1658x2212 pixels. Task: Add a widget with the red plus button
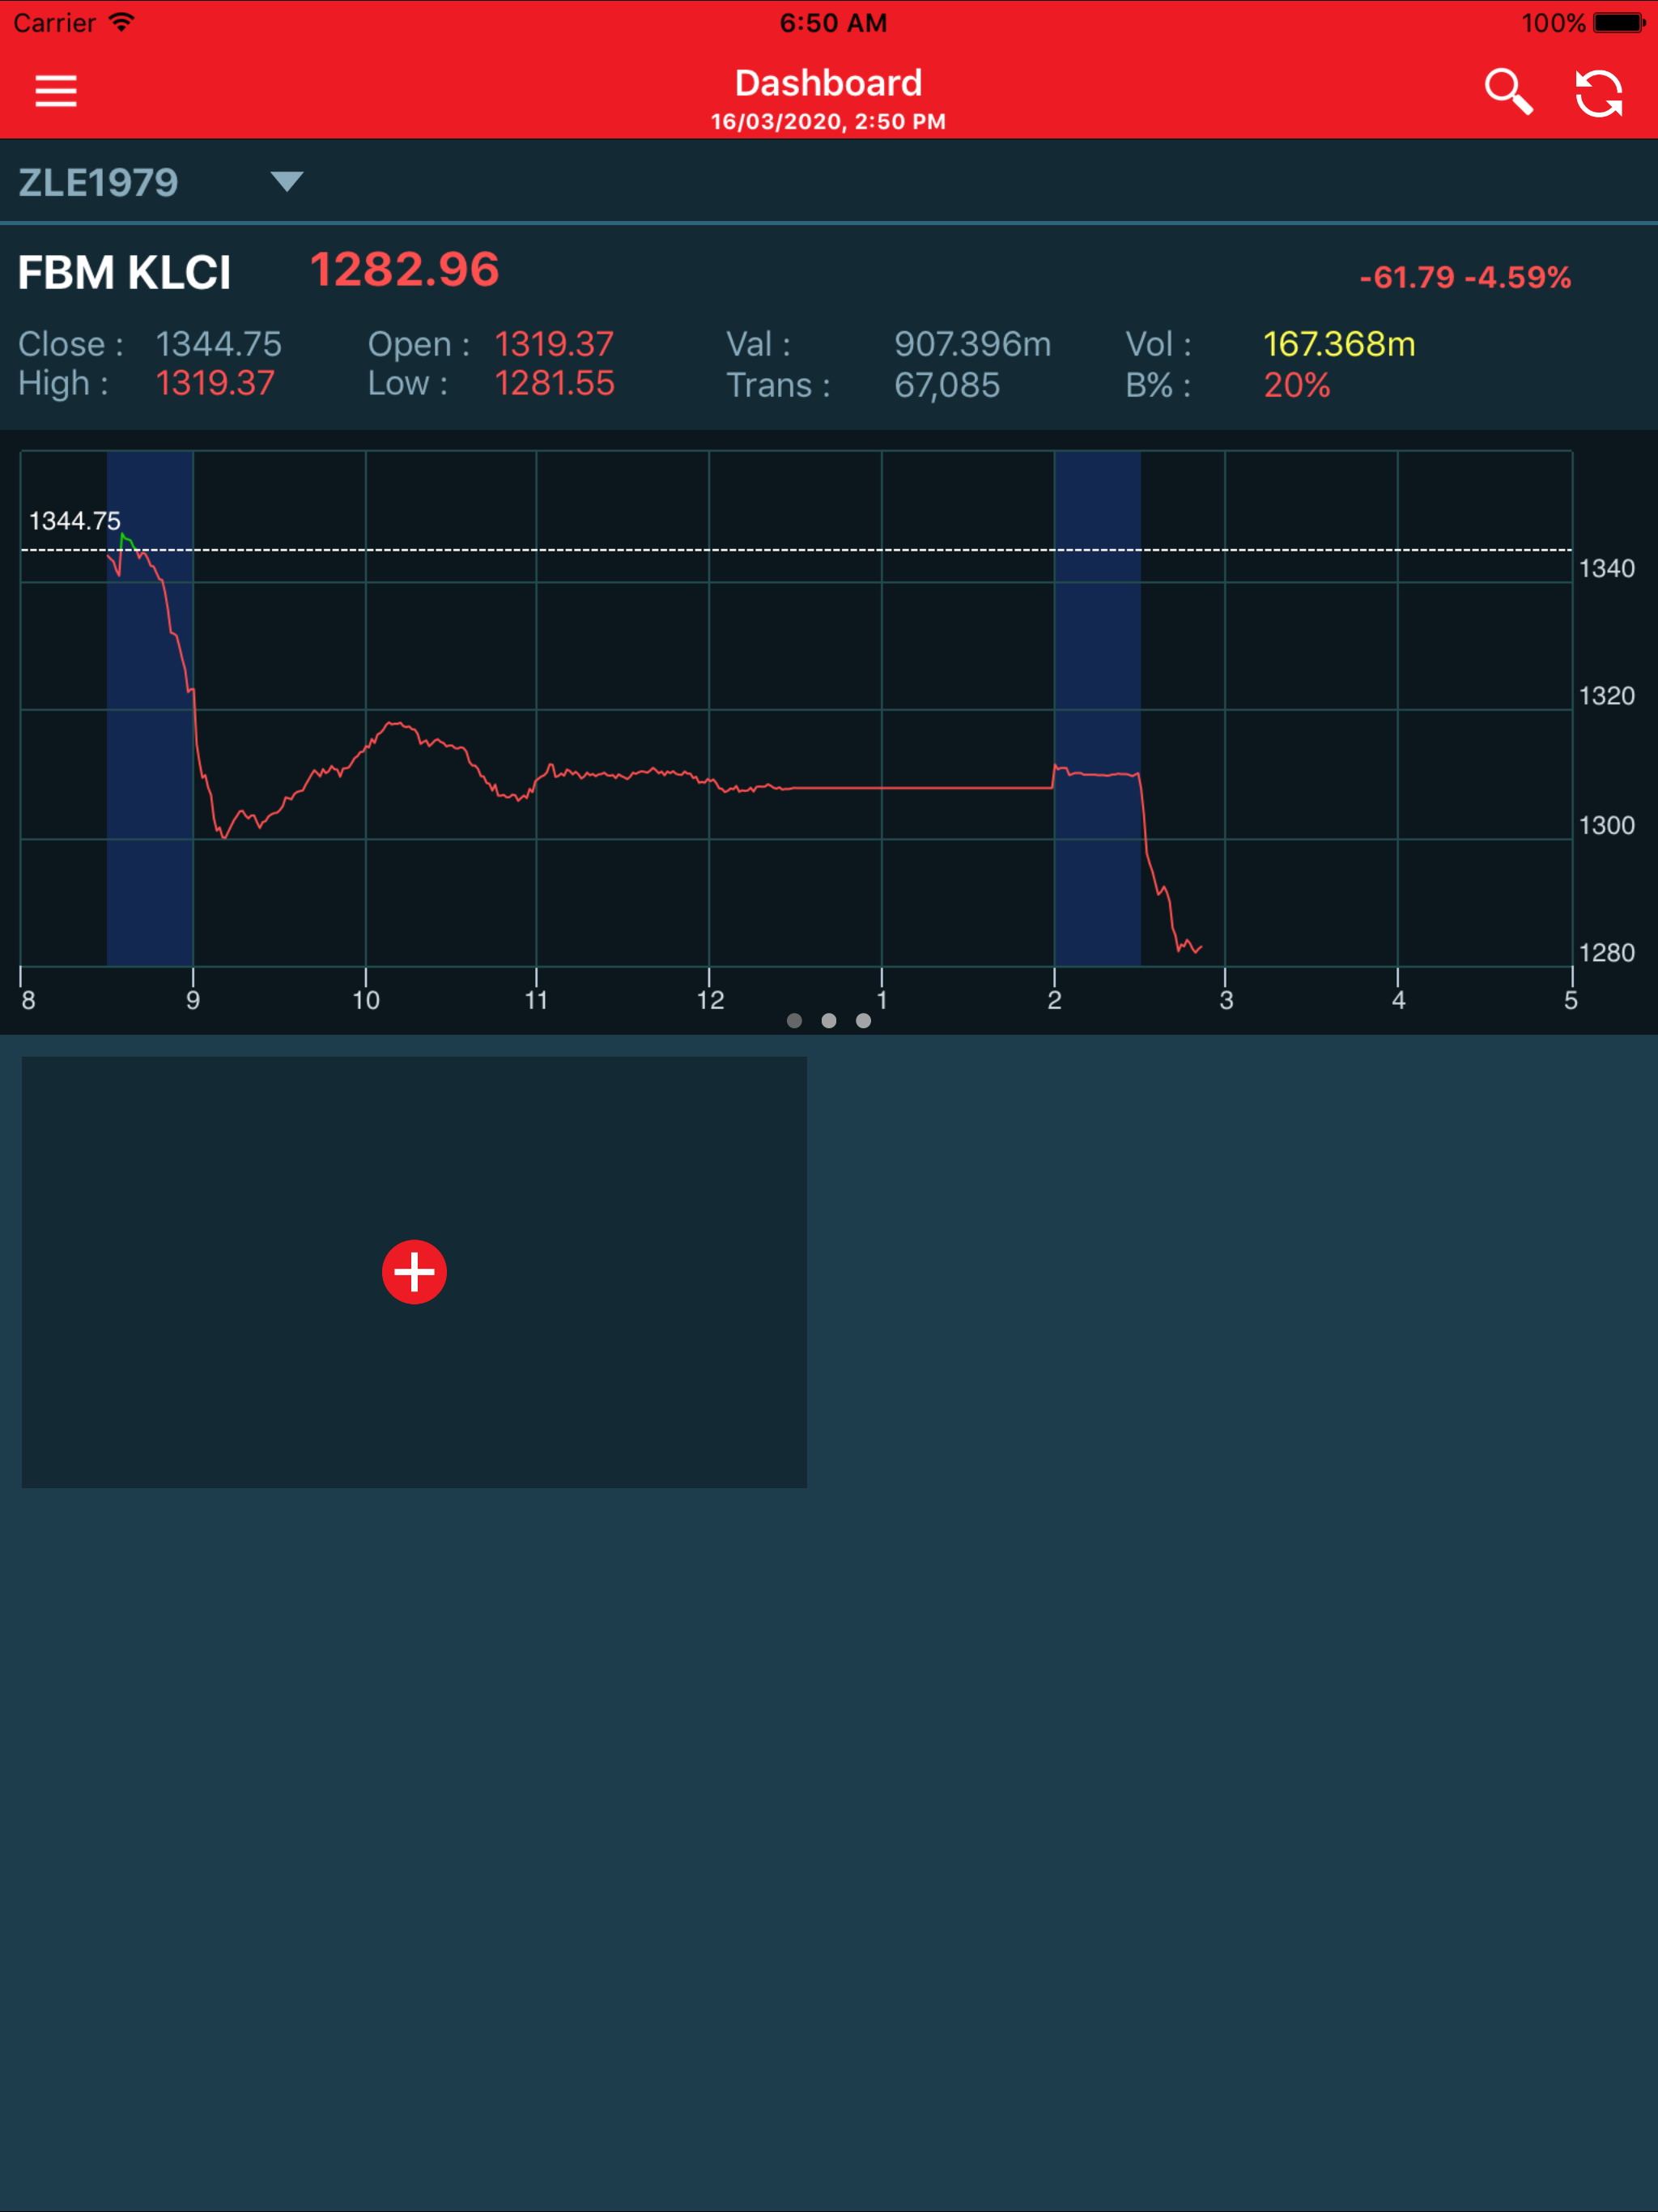pyautogui.click(x=414, y=1272)
